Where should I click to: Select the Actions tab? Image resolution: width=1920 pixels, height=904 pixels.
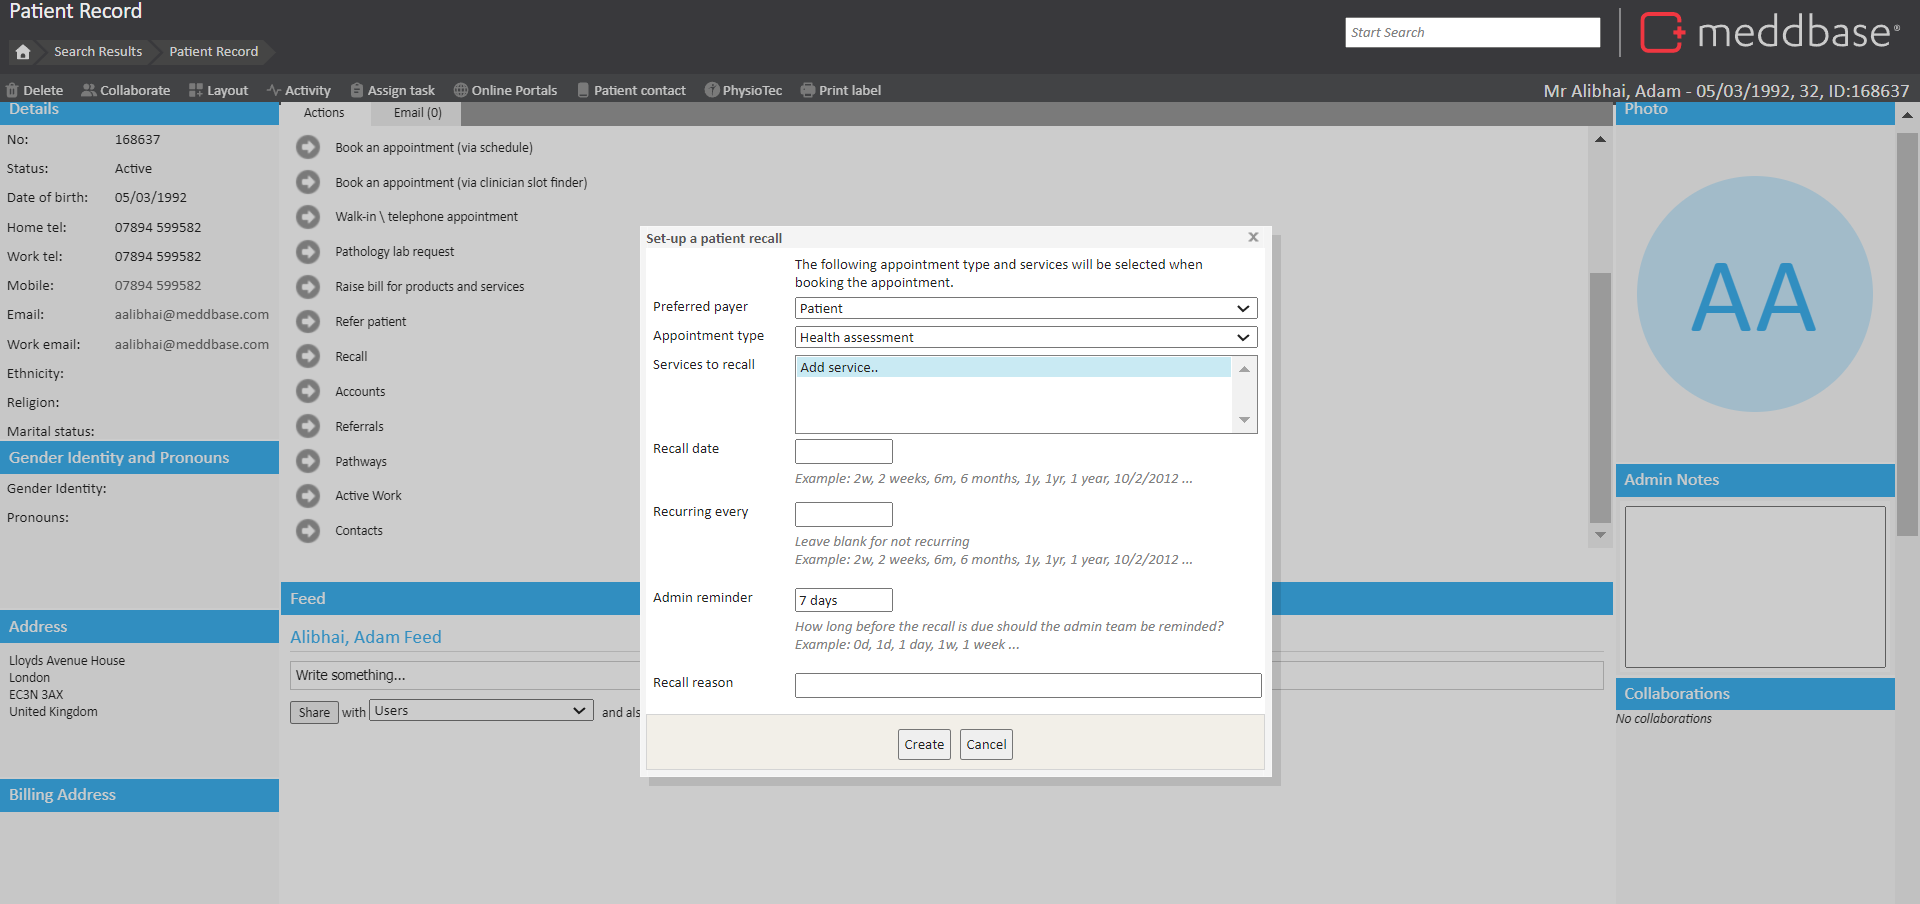[x=324, y=113]
